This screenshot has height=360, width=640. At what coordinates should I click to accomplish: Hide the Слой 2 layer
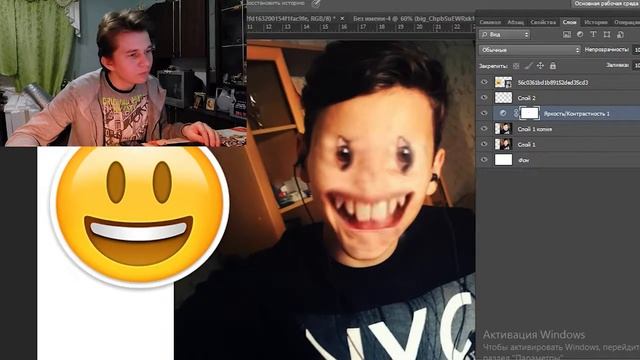[484, 98]
